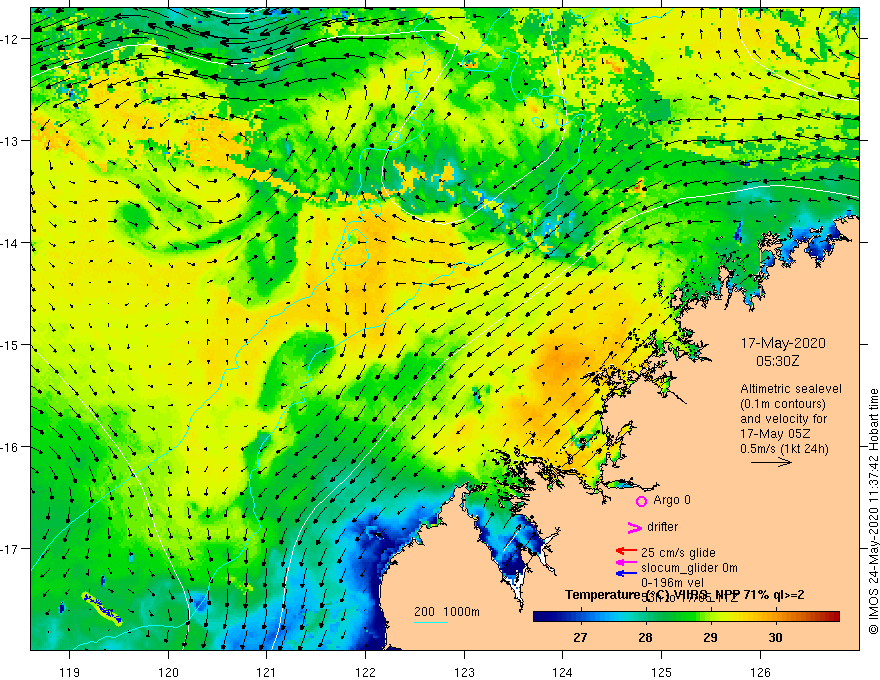Click the dark red end of temperature colorbar

click(x=833, y=617)
